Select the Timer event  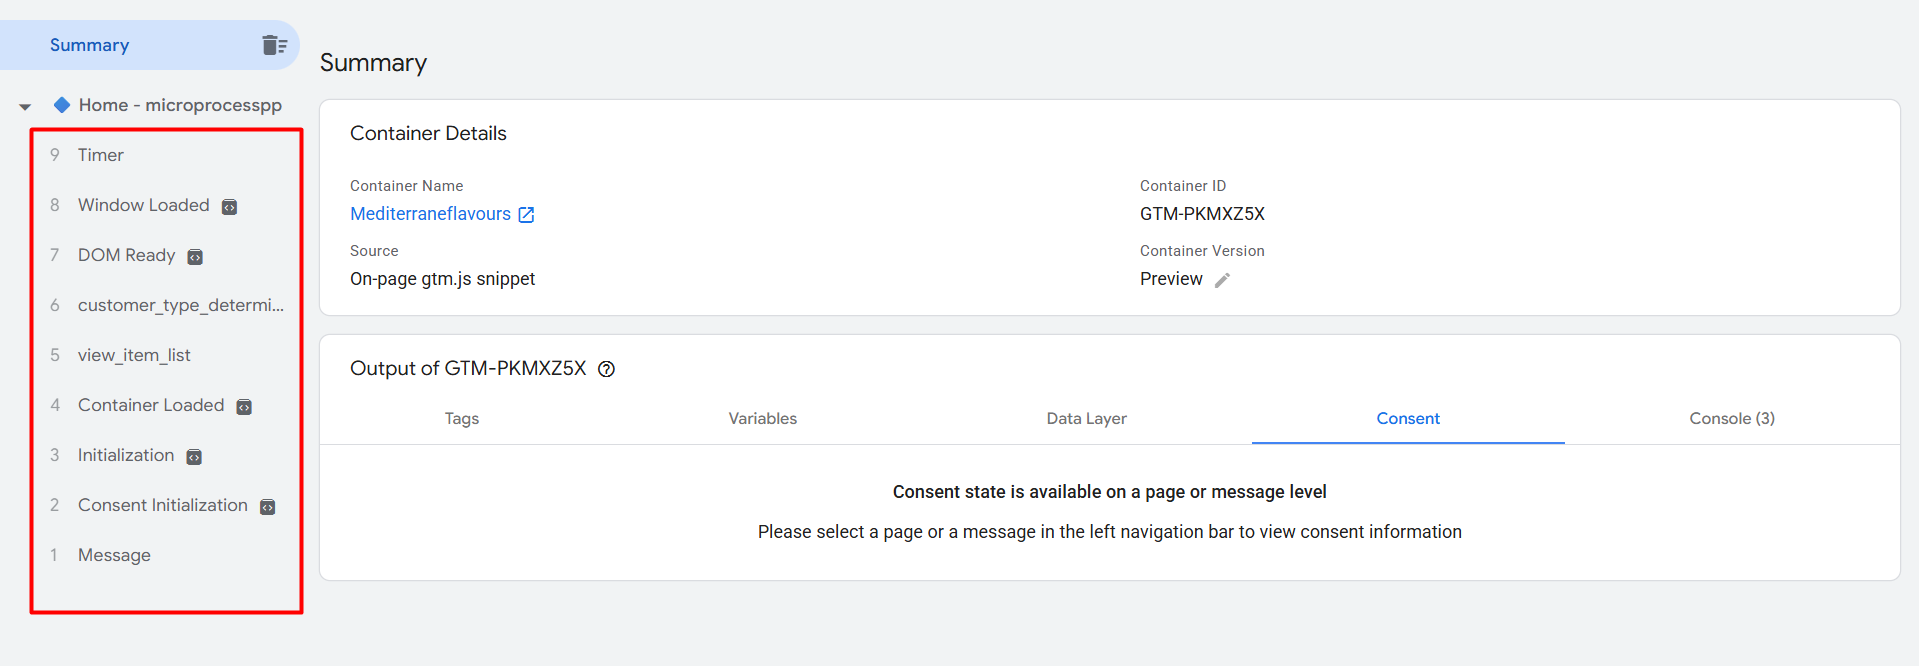point(101,155)
